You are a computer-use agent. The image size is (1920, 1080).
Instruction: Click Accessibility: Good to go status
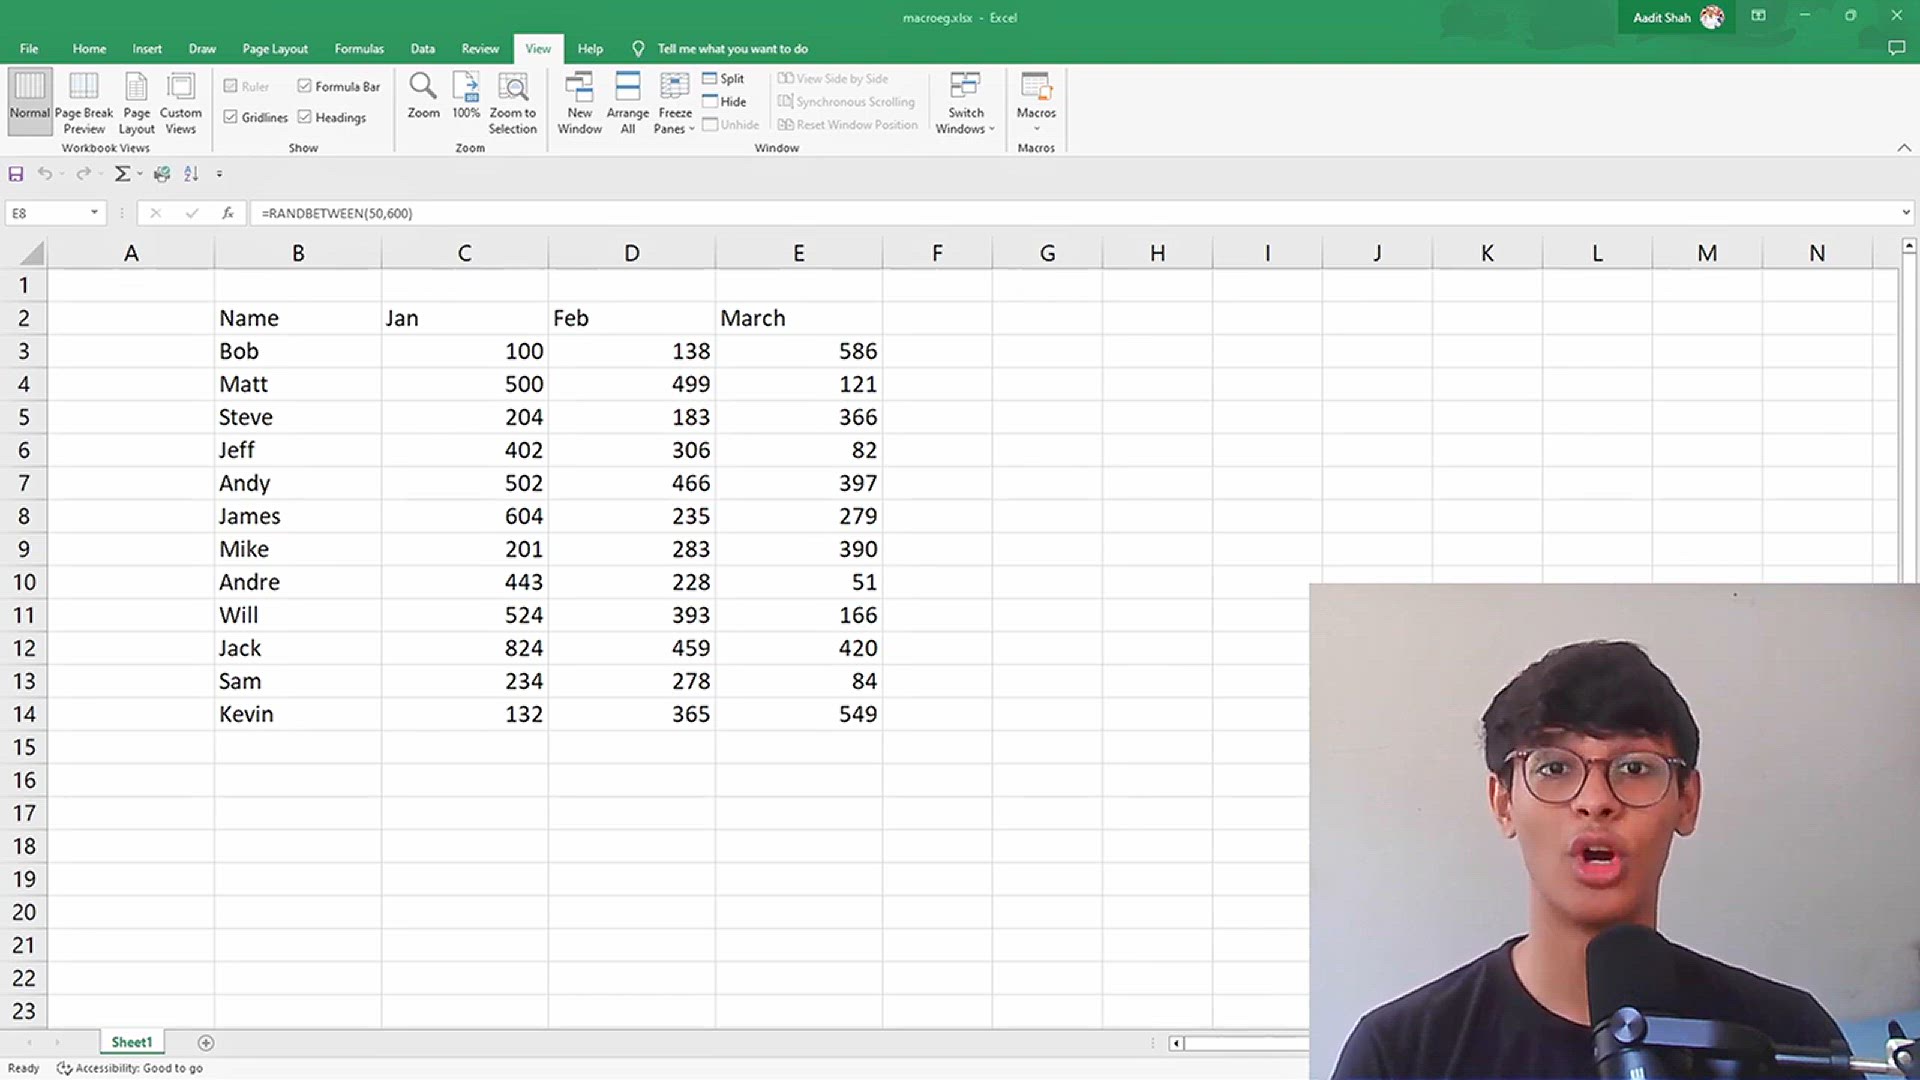click(x=130, y=1068)
